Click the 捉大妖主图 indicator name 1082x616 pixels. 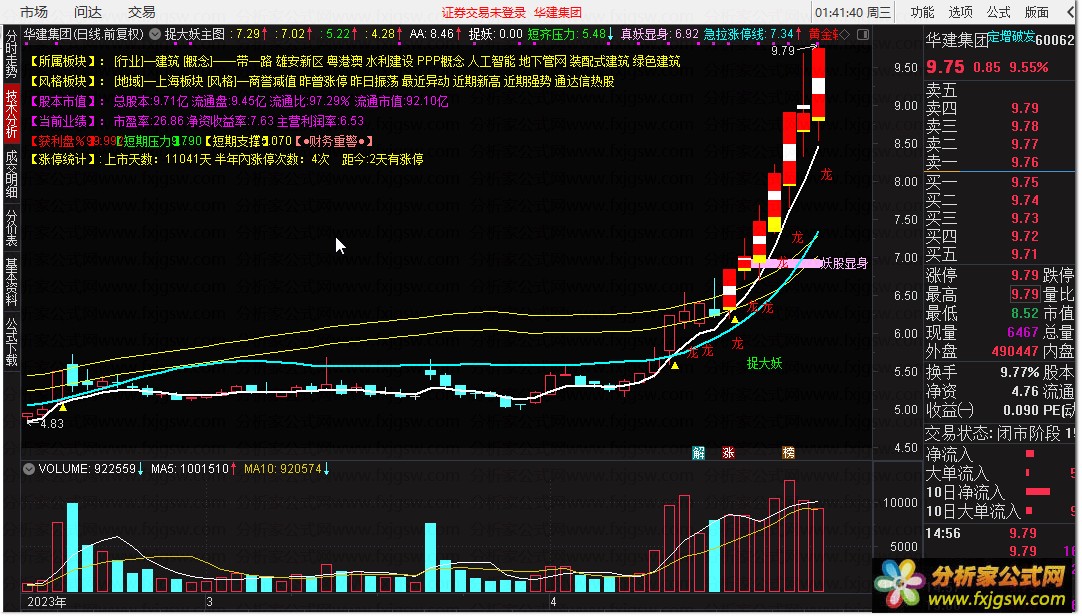195,34
